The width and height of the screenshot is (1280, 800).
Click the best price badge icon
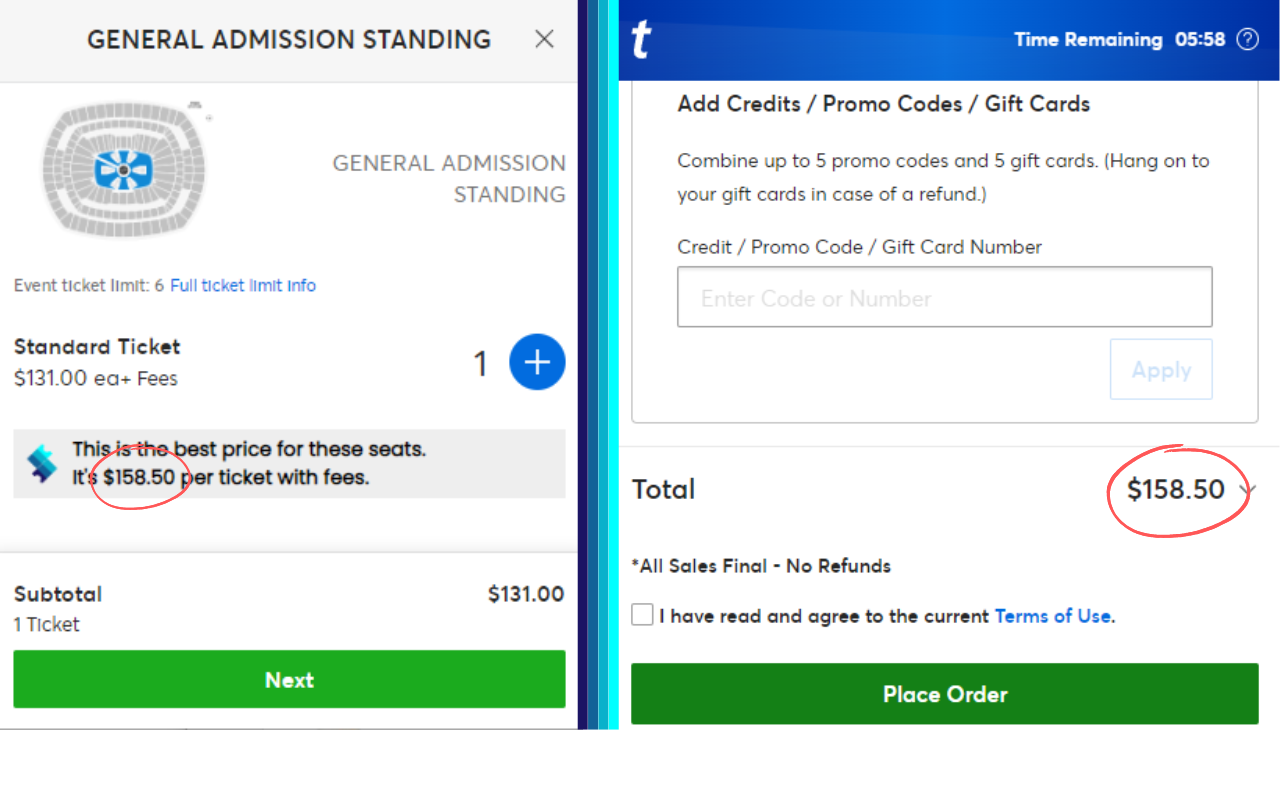click(42, 464)
